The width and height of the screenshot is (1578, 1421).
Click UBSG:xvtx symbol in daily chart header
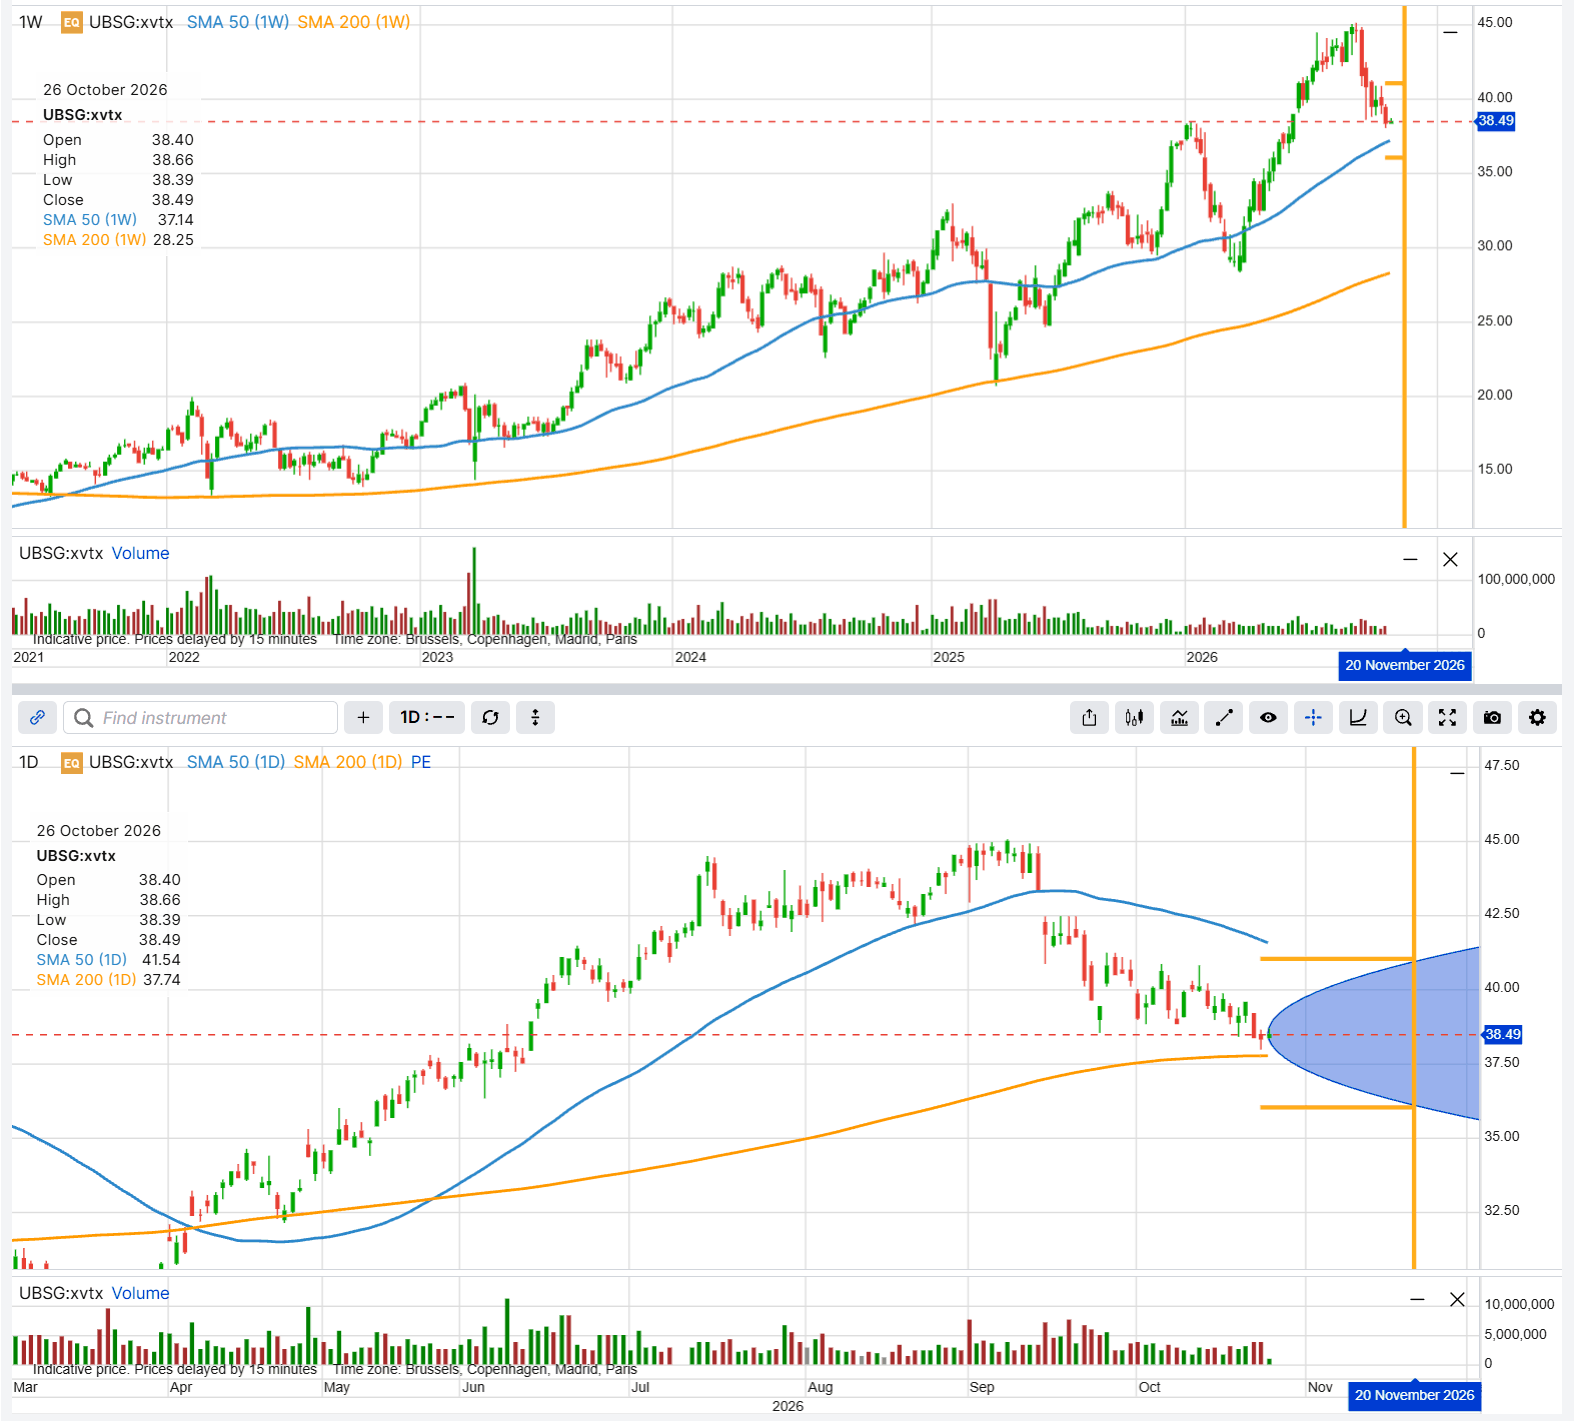[x=131, y=762]
